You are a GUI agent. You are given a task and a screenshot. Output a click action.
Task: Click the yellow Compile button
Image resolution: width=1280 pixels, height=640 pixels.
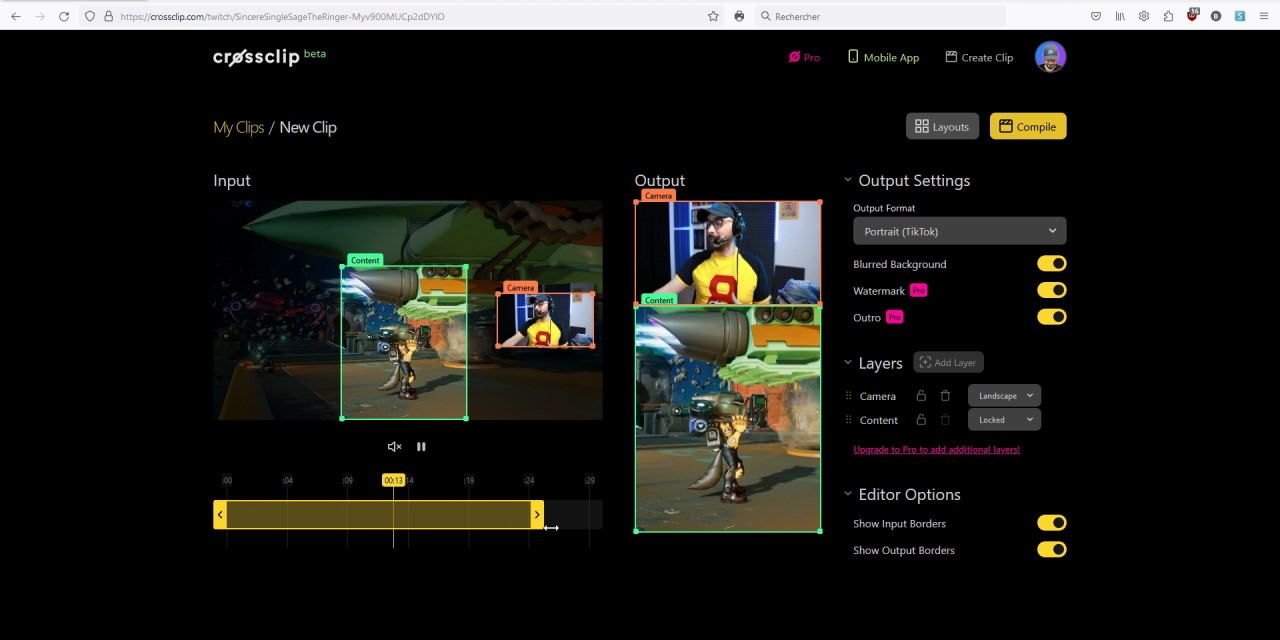tap(1027, 126)
